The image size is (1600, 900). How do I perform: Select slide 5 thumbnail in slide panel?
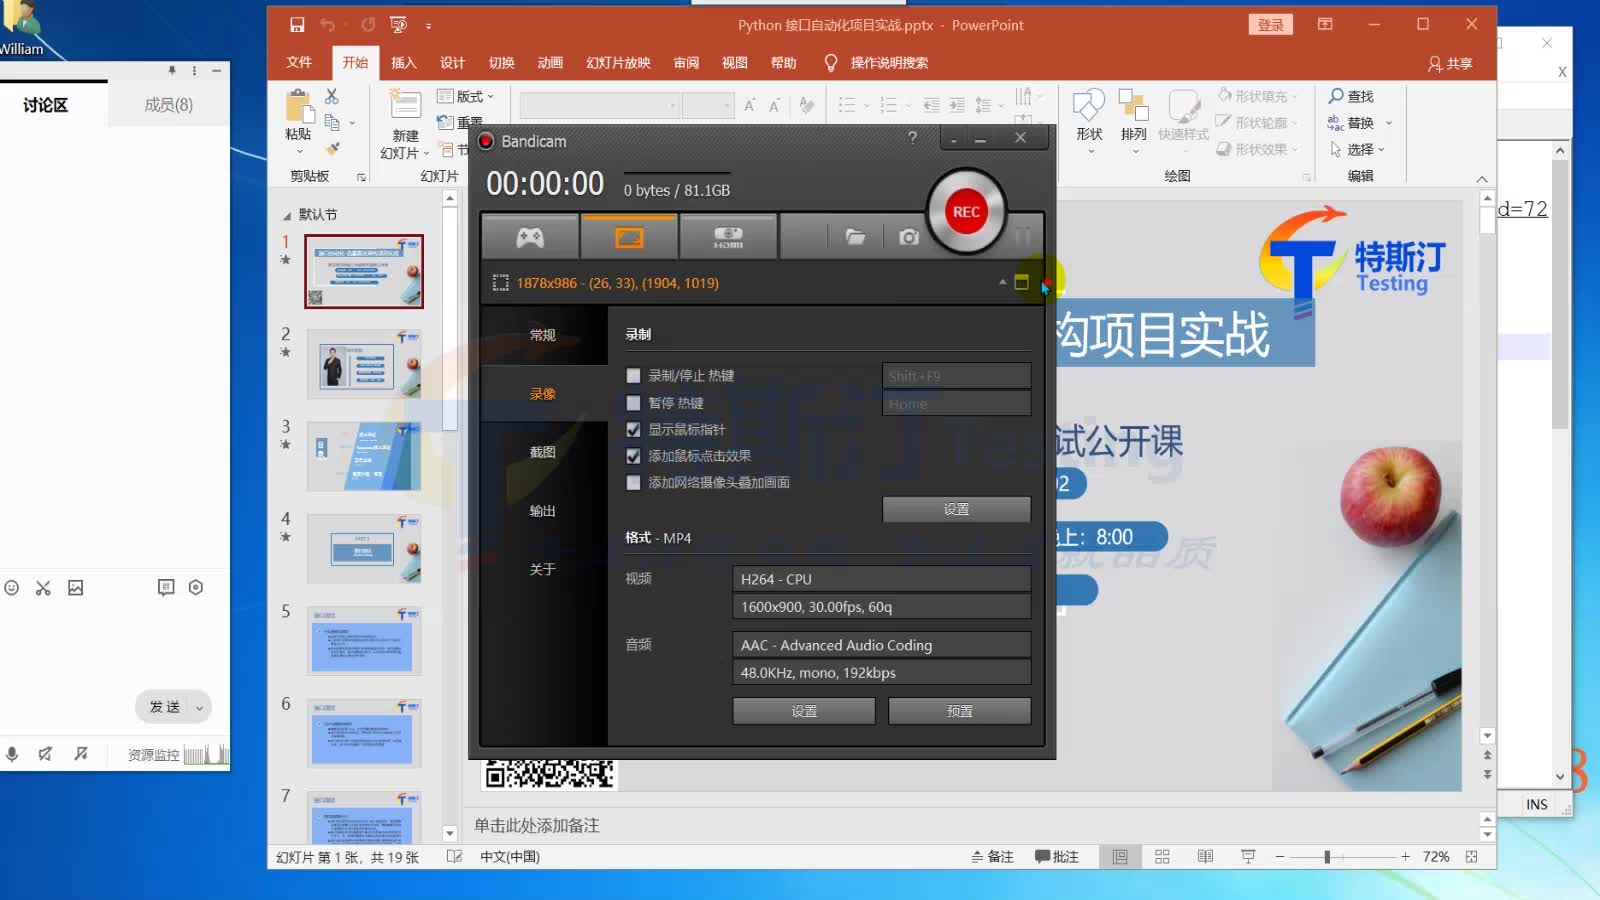tap(363, 641)
